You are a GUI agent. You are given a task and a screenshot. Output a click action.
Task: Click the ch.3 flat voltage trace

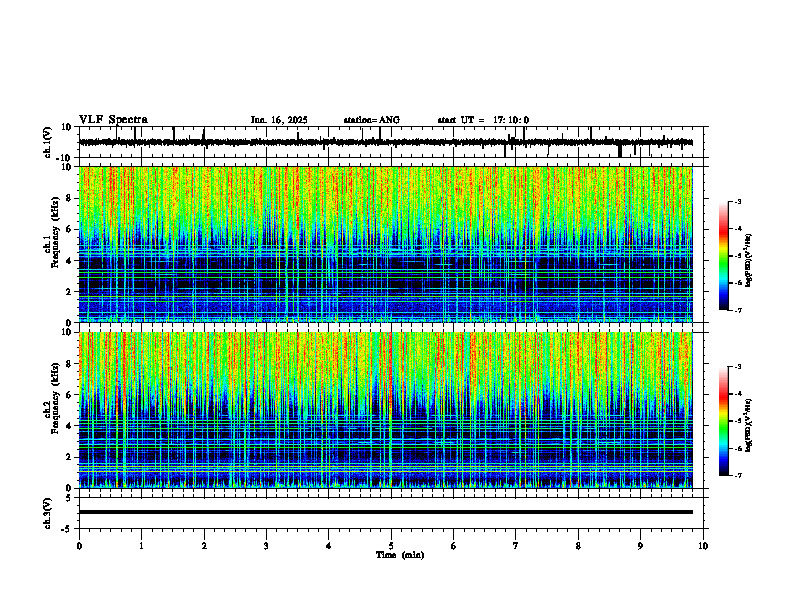(386, 512)
